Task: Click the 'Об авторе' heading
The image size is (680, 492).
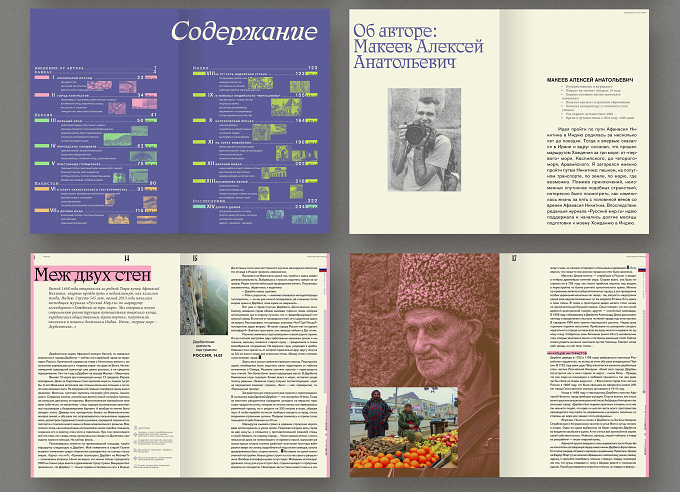Action: (x=395, y=31)
